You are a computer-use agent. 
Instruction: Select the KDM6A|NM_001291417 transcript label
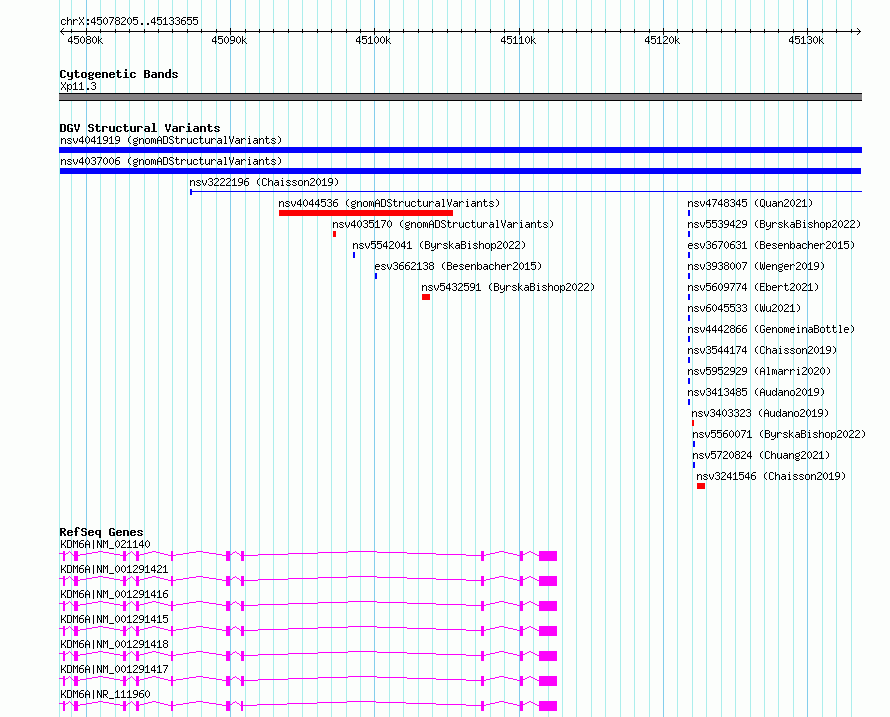(114, 669)
